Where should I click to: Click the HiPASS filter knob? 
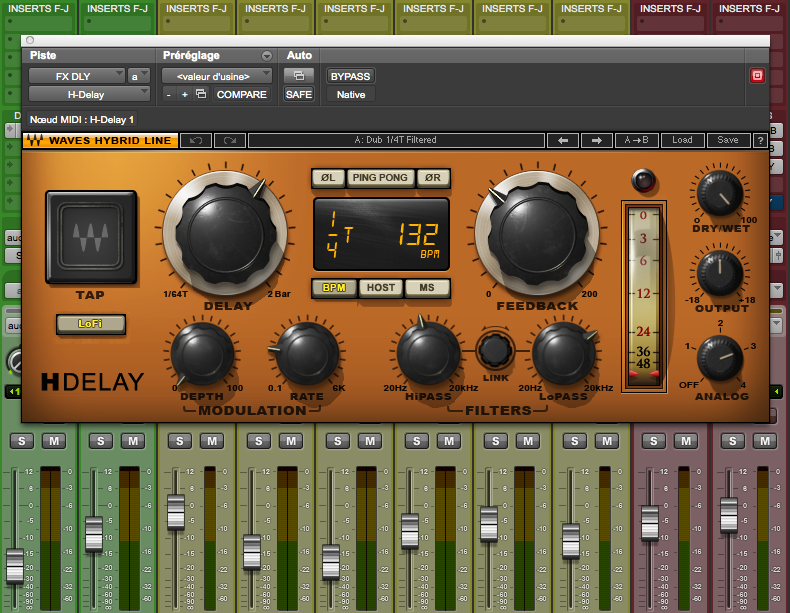pyautogui.click(x=428, y=355)
